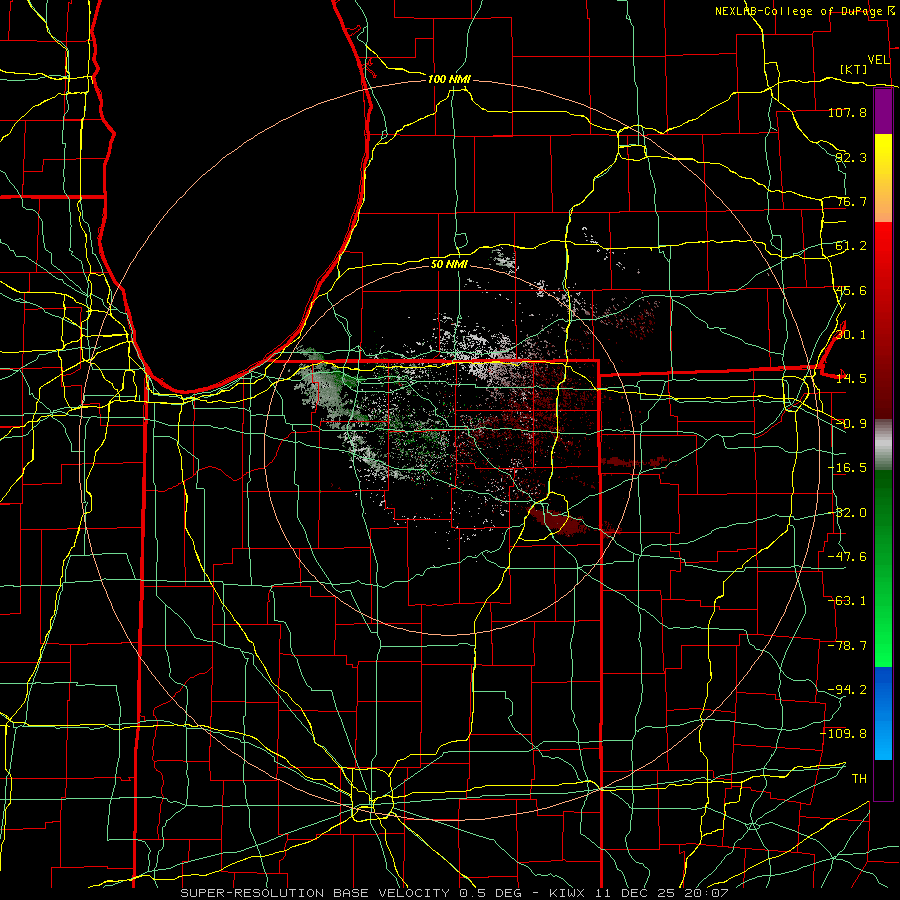The image size is (900, 900).
Task: Click the 92.3 velocity legend value
Action: pos(851,157)
